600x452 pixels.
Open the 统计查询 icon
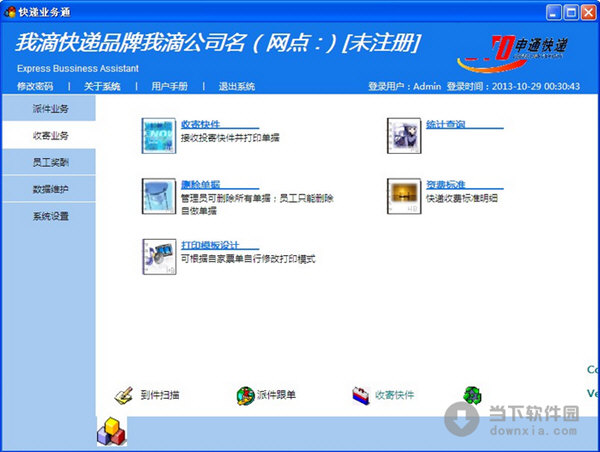coord(404,135)
